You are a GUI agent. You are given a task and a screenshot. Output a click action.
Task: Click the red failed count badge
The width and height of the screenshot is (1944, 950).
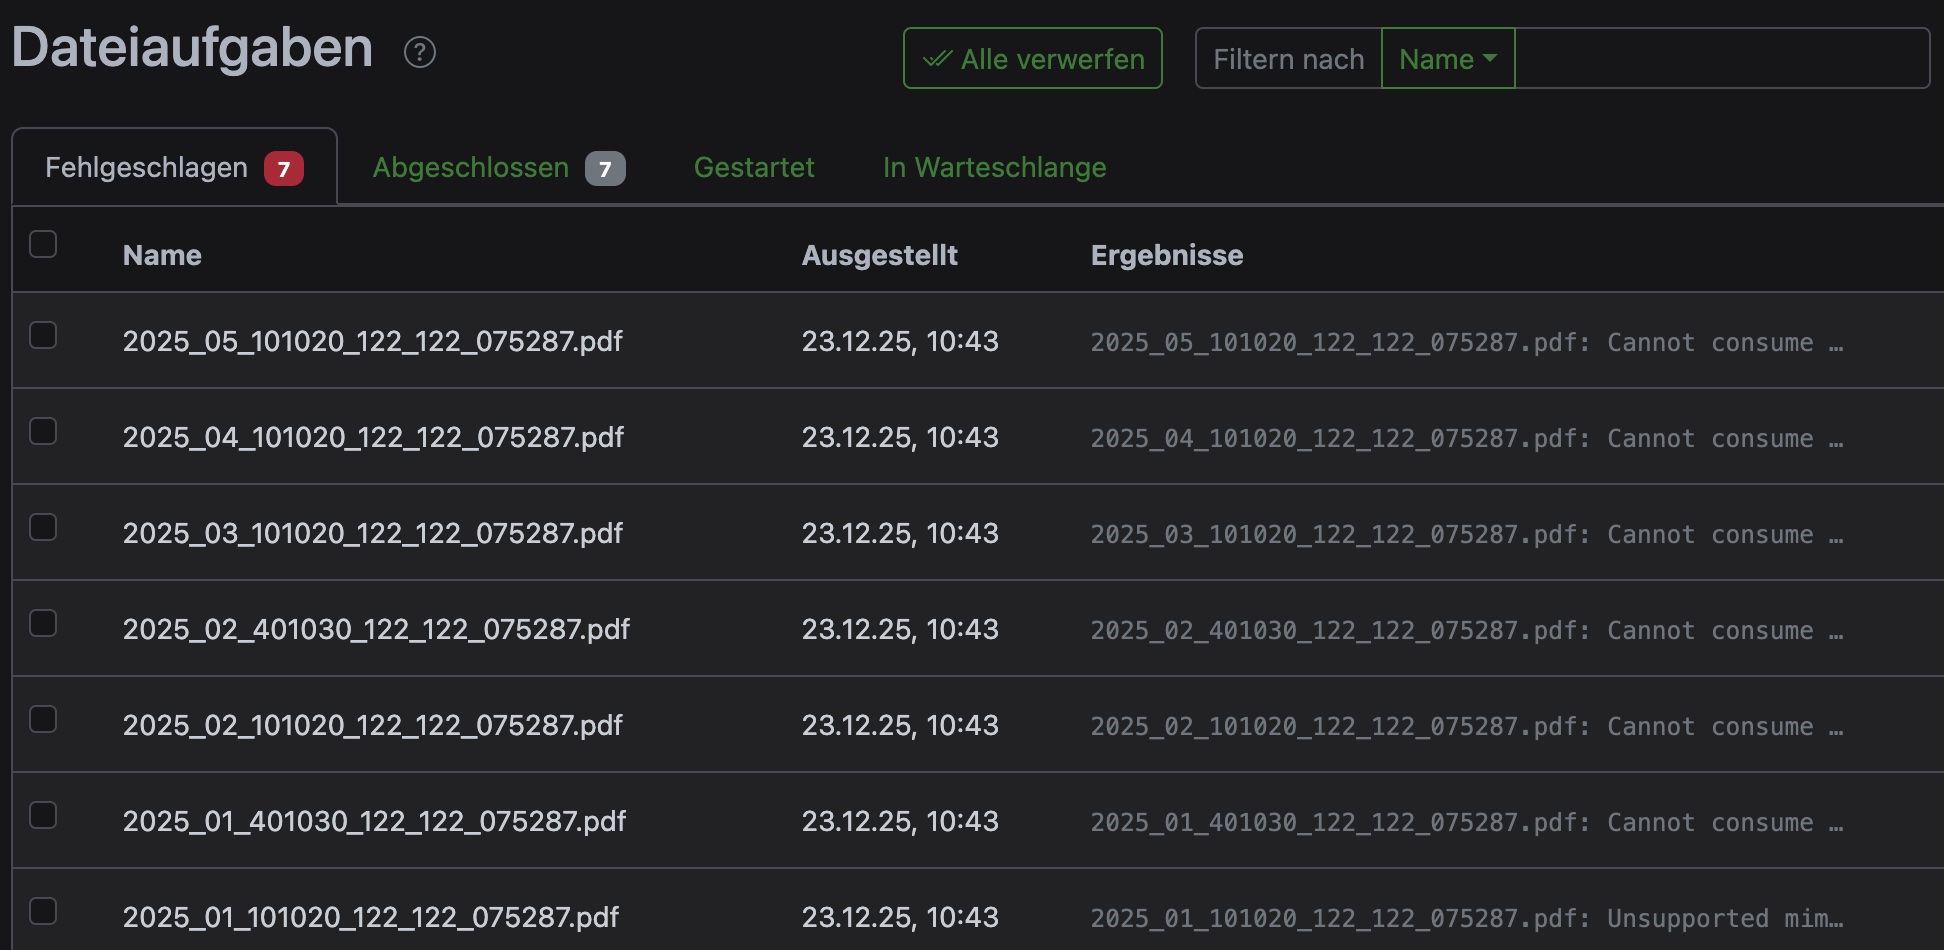click(x=284, y=169)
